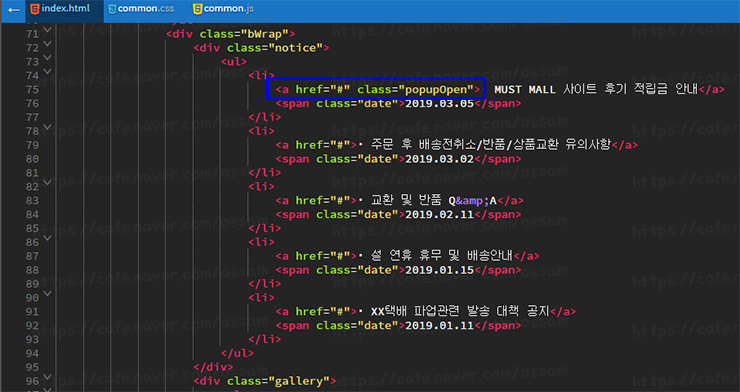Image resolution: width=740 pixels, height=392 pixels.
Task: Click the class value "notice" on line 72
Action: pos(295,48)
